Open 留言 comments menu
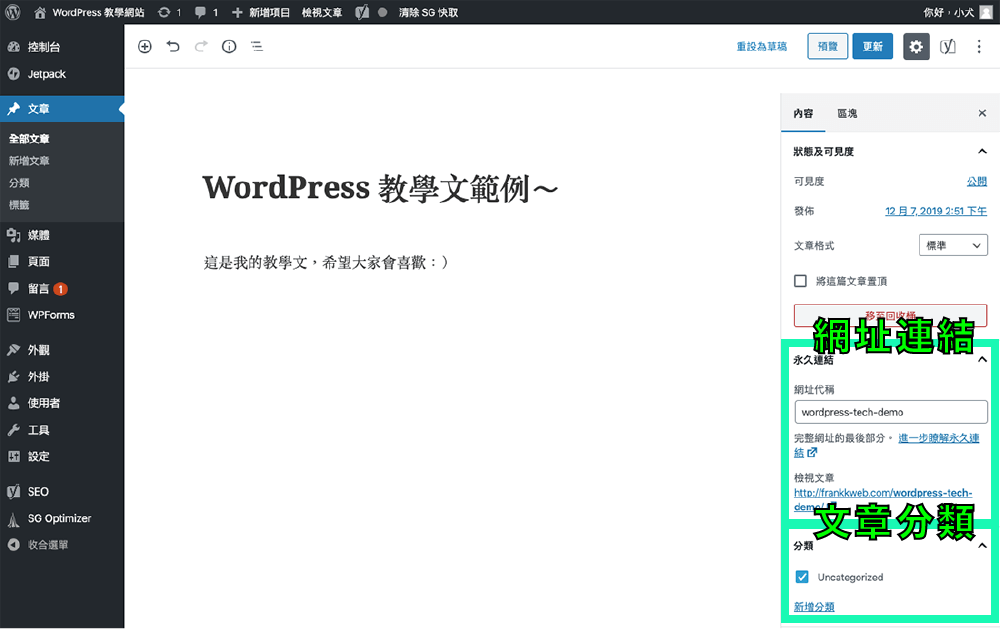 pyautogui.click(x=62, y=288)
